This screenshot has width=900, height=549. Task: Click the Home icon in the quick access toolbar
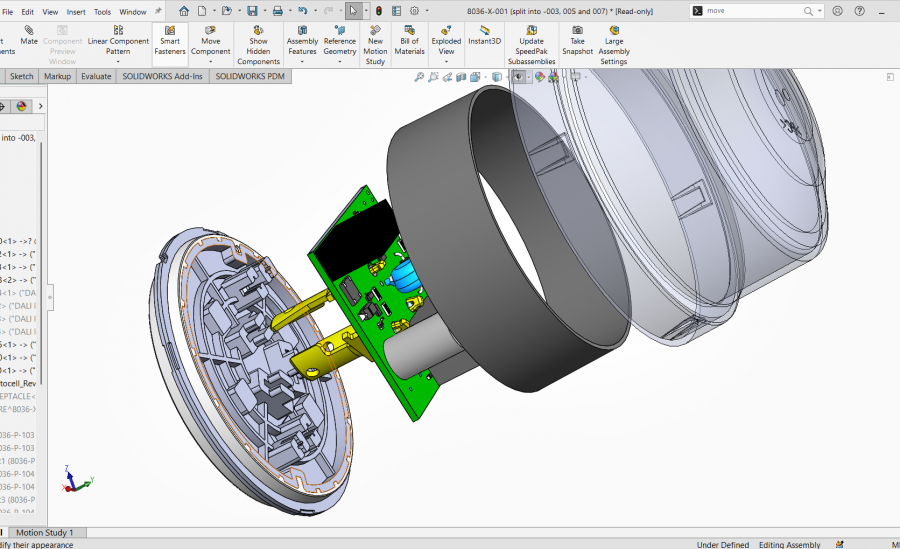(184, 11)
